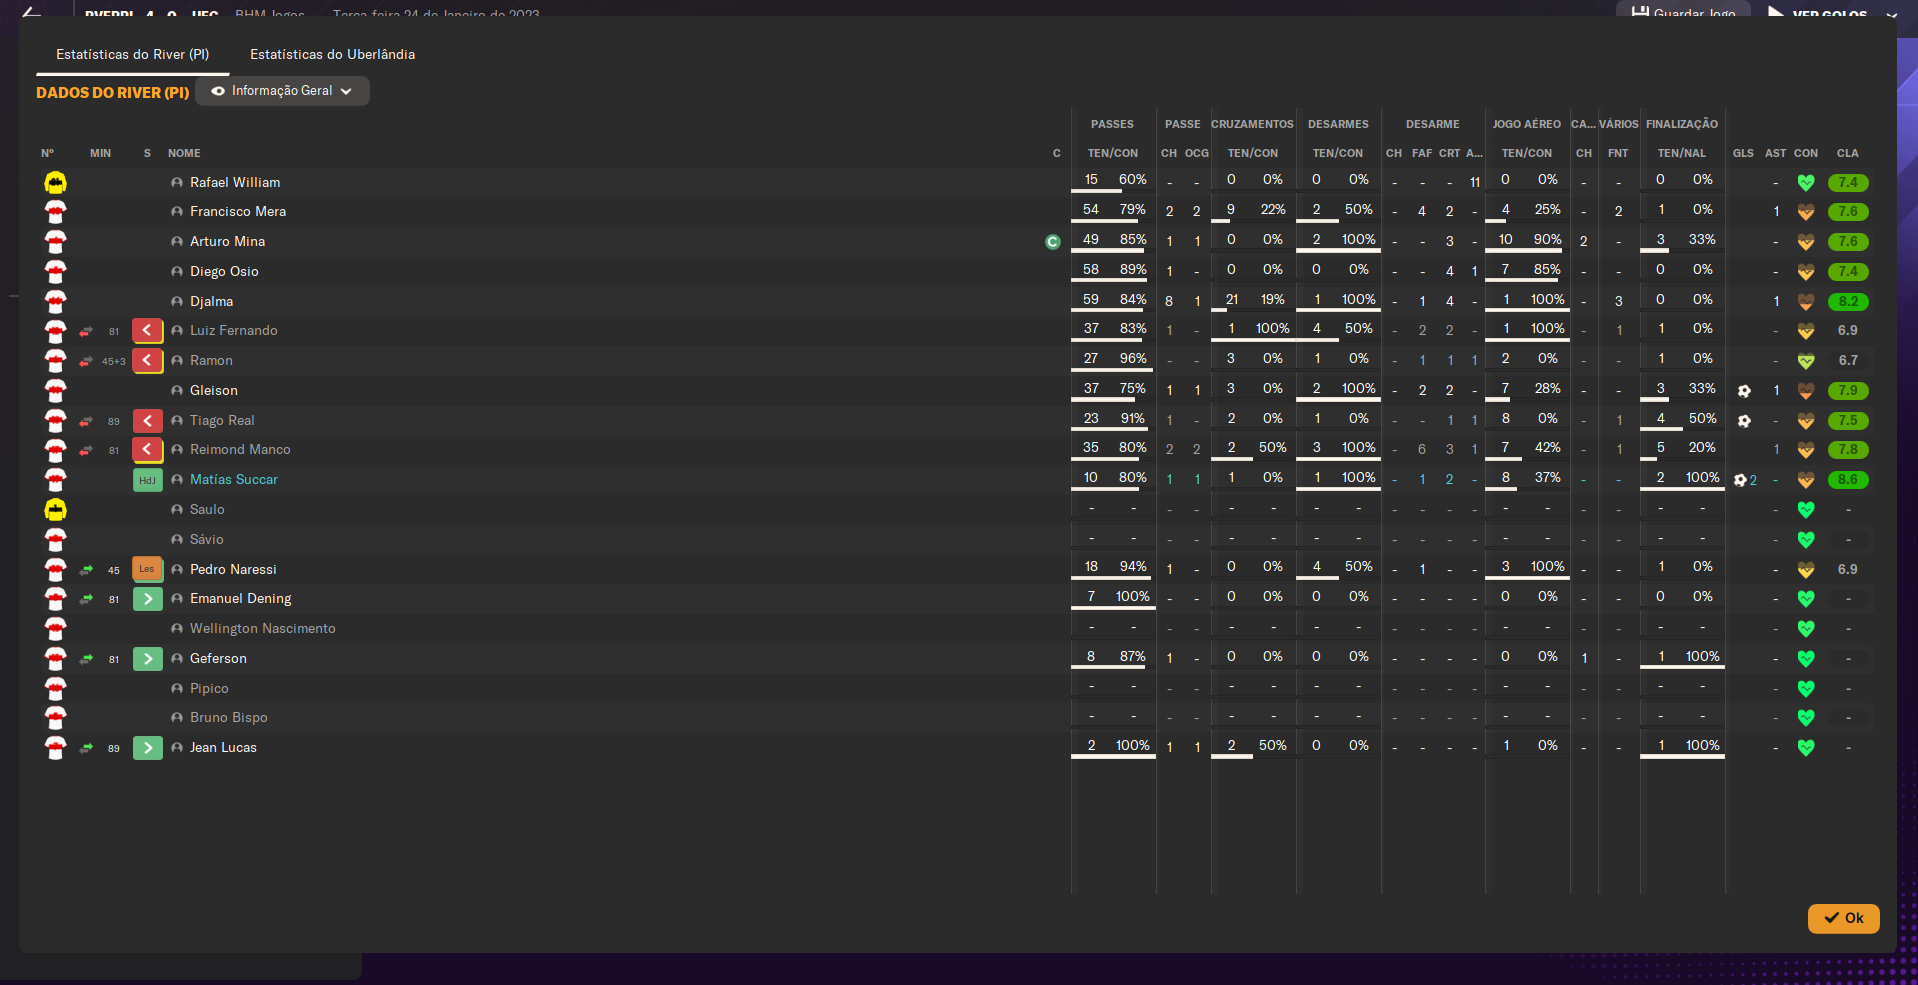Click Djalma's crossing stat 21 19%
Viewport: 1918px width, 985px height.
(x=1252, y=299)
